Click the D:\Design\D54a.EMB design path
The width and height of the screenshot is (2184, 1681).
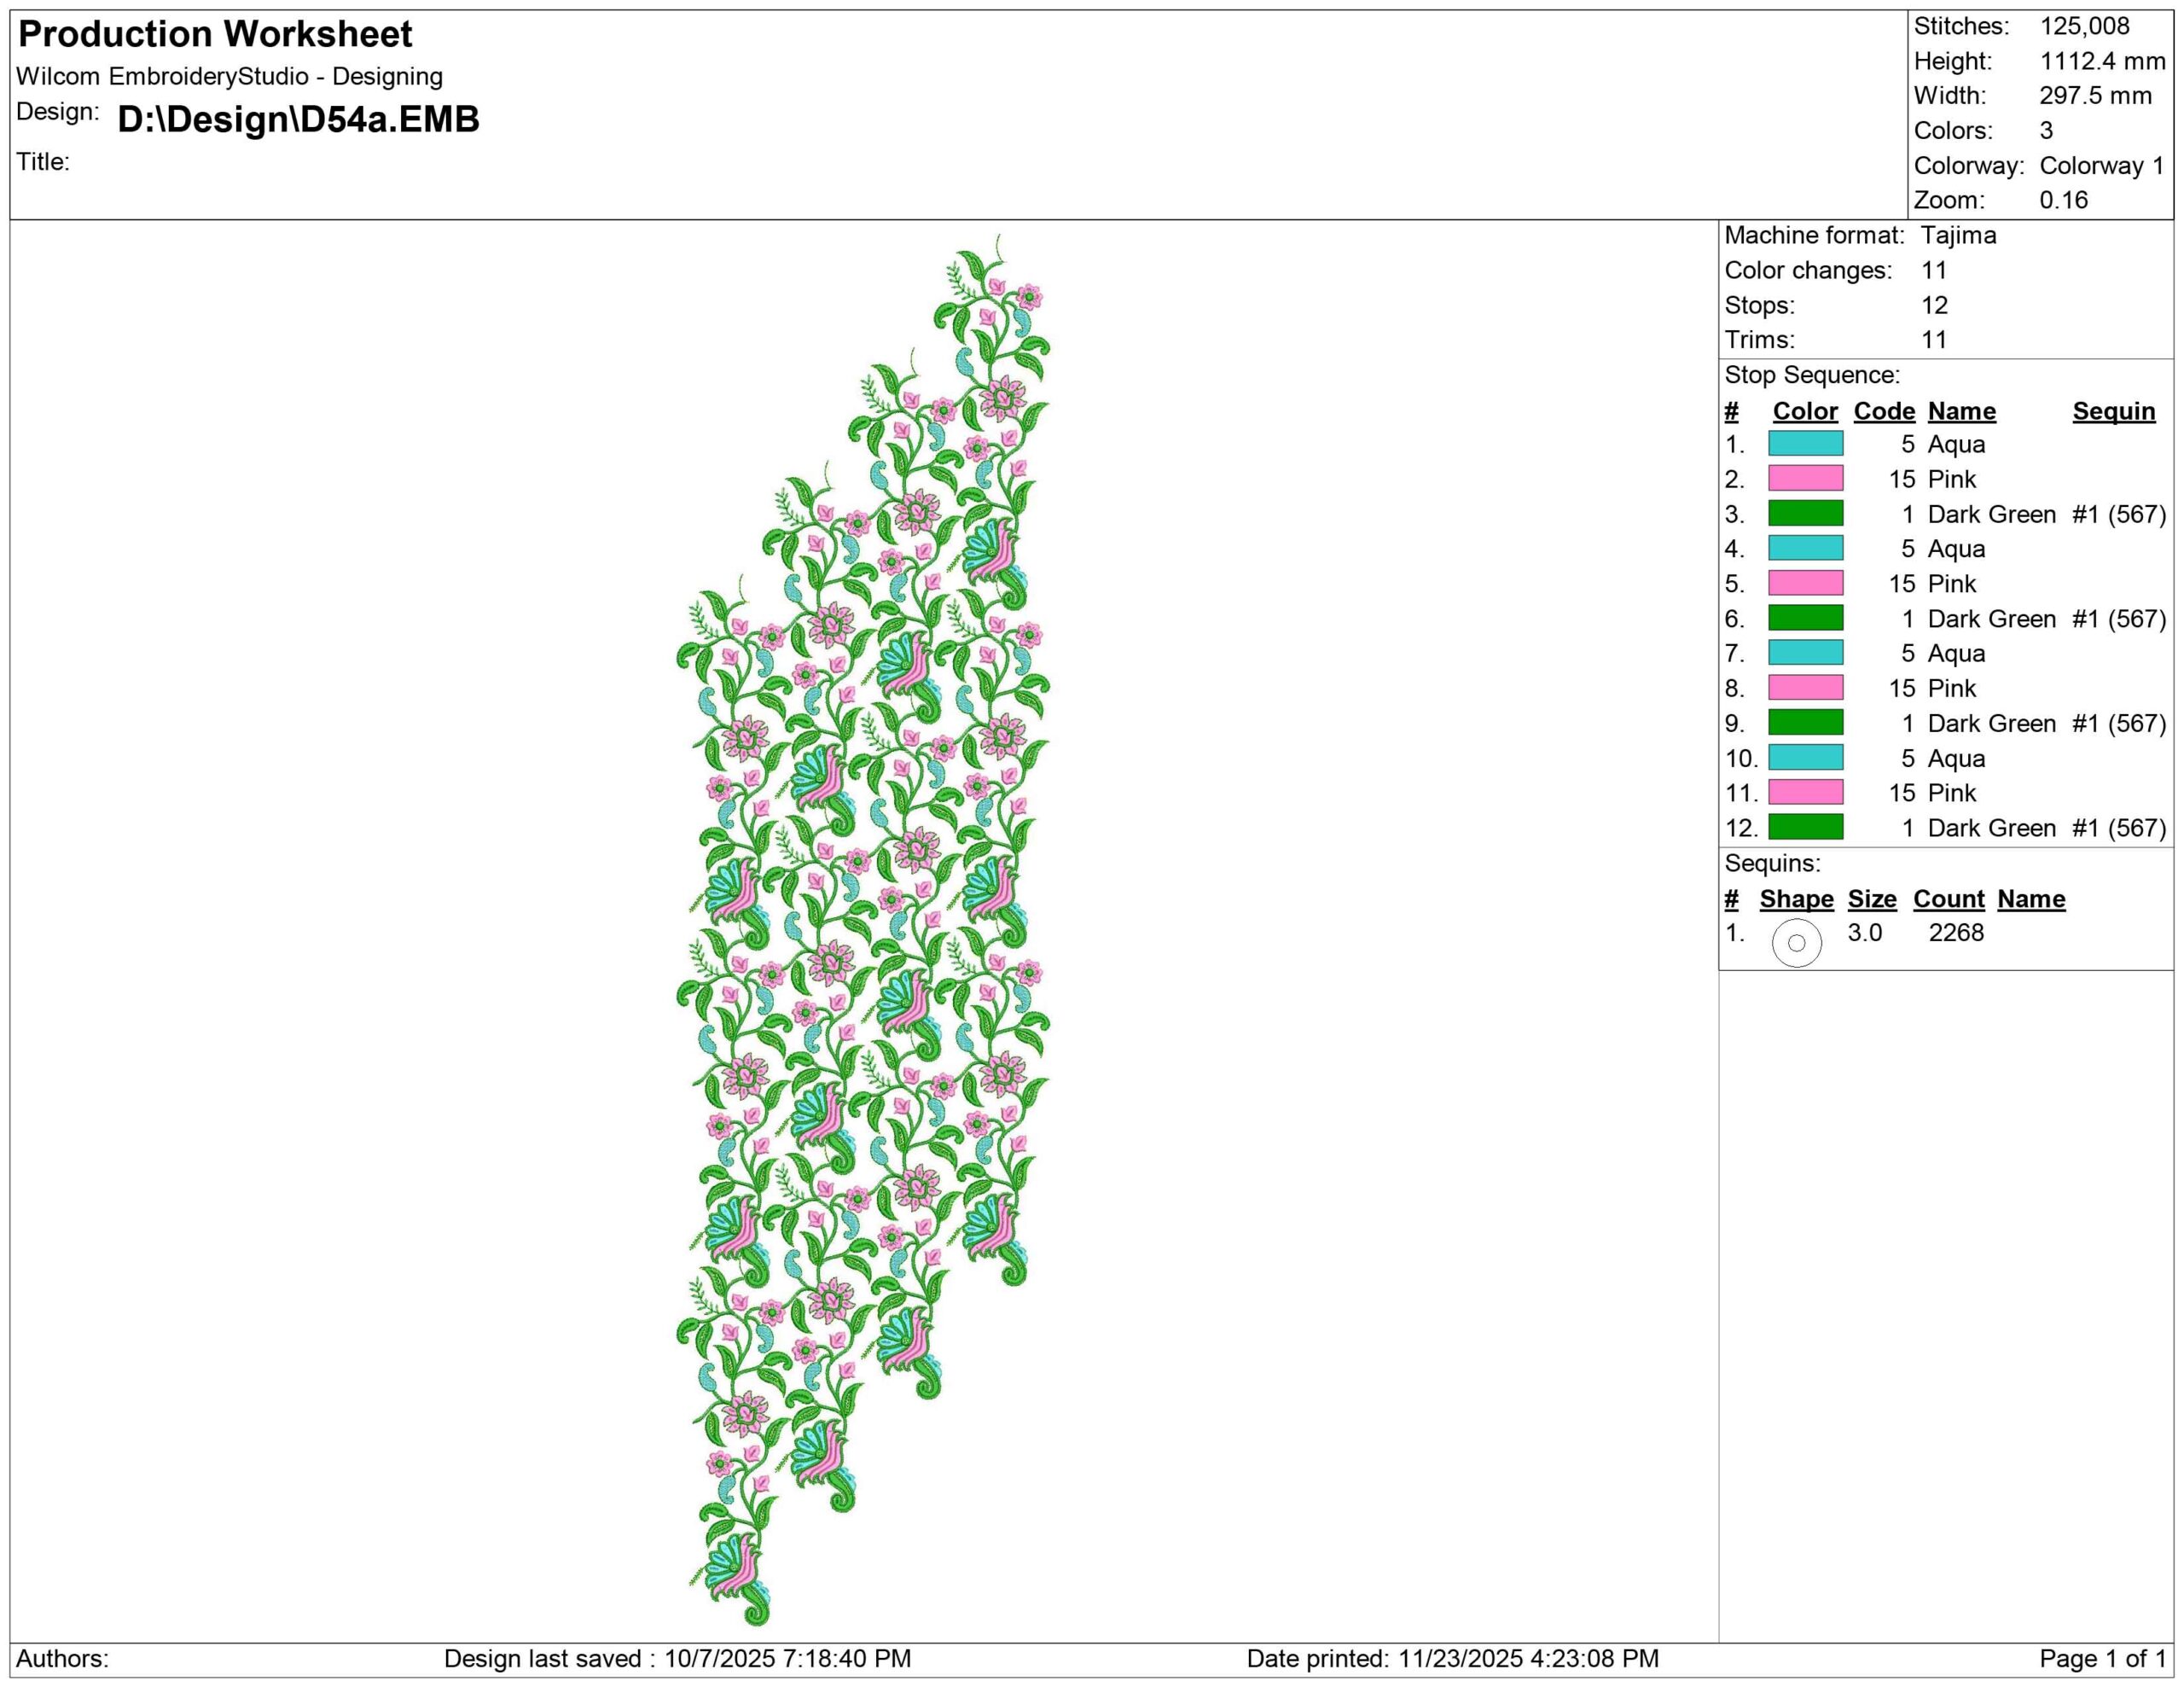coord(298,119)
